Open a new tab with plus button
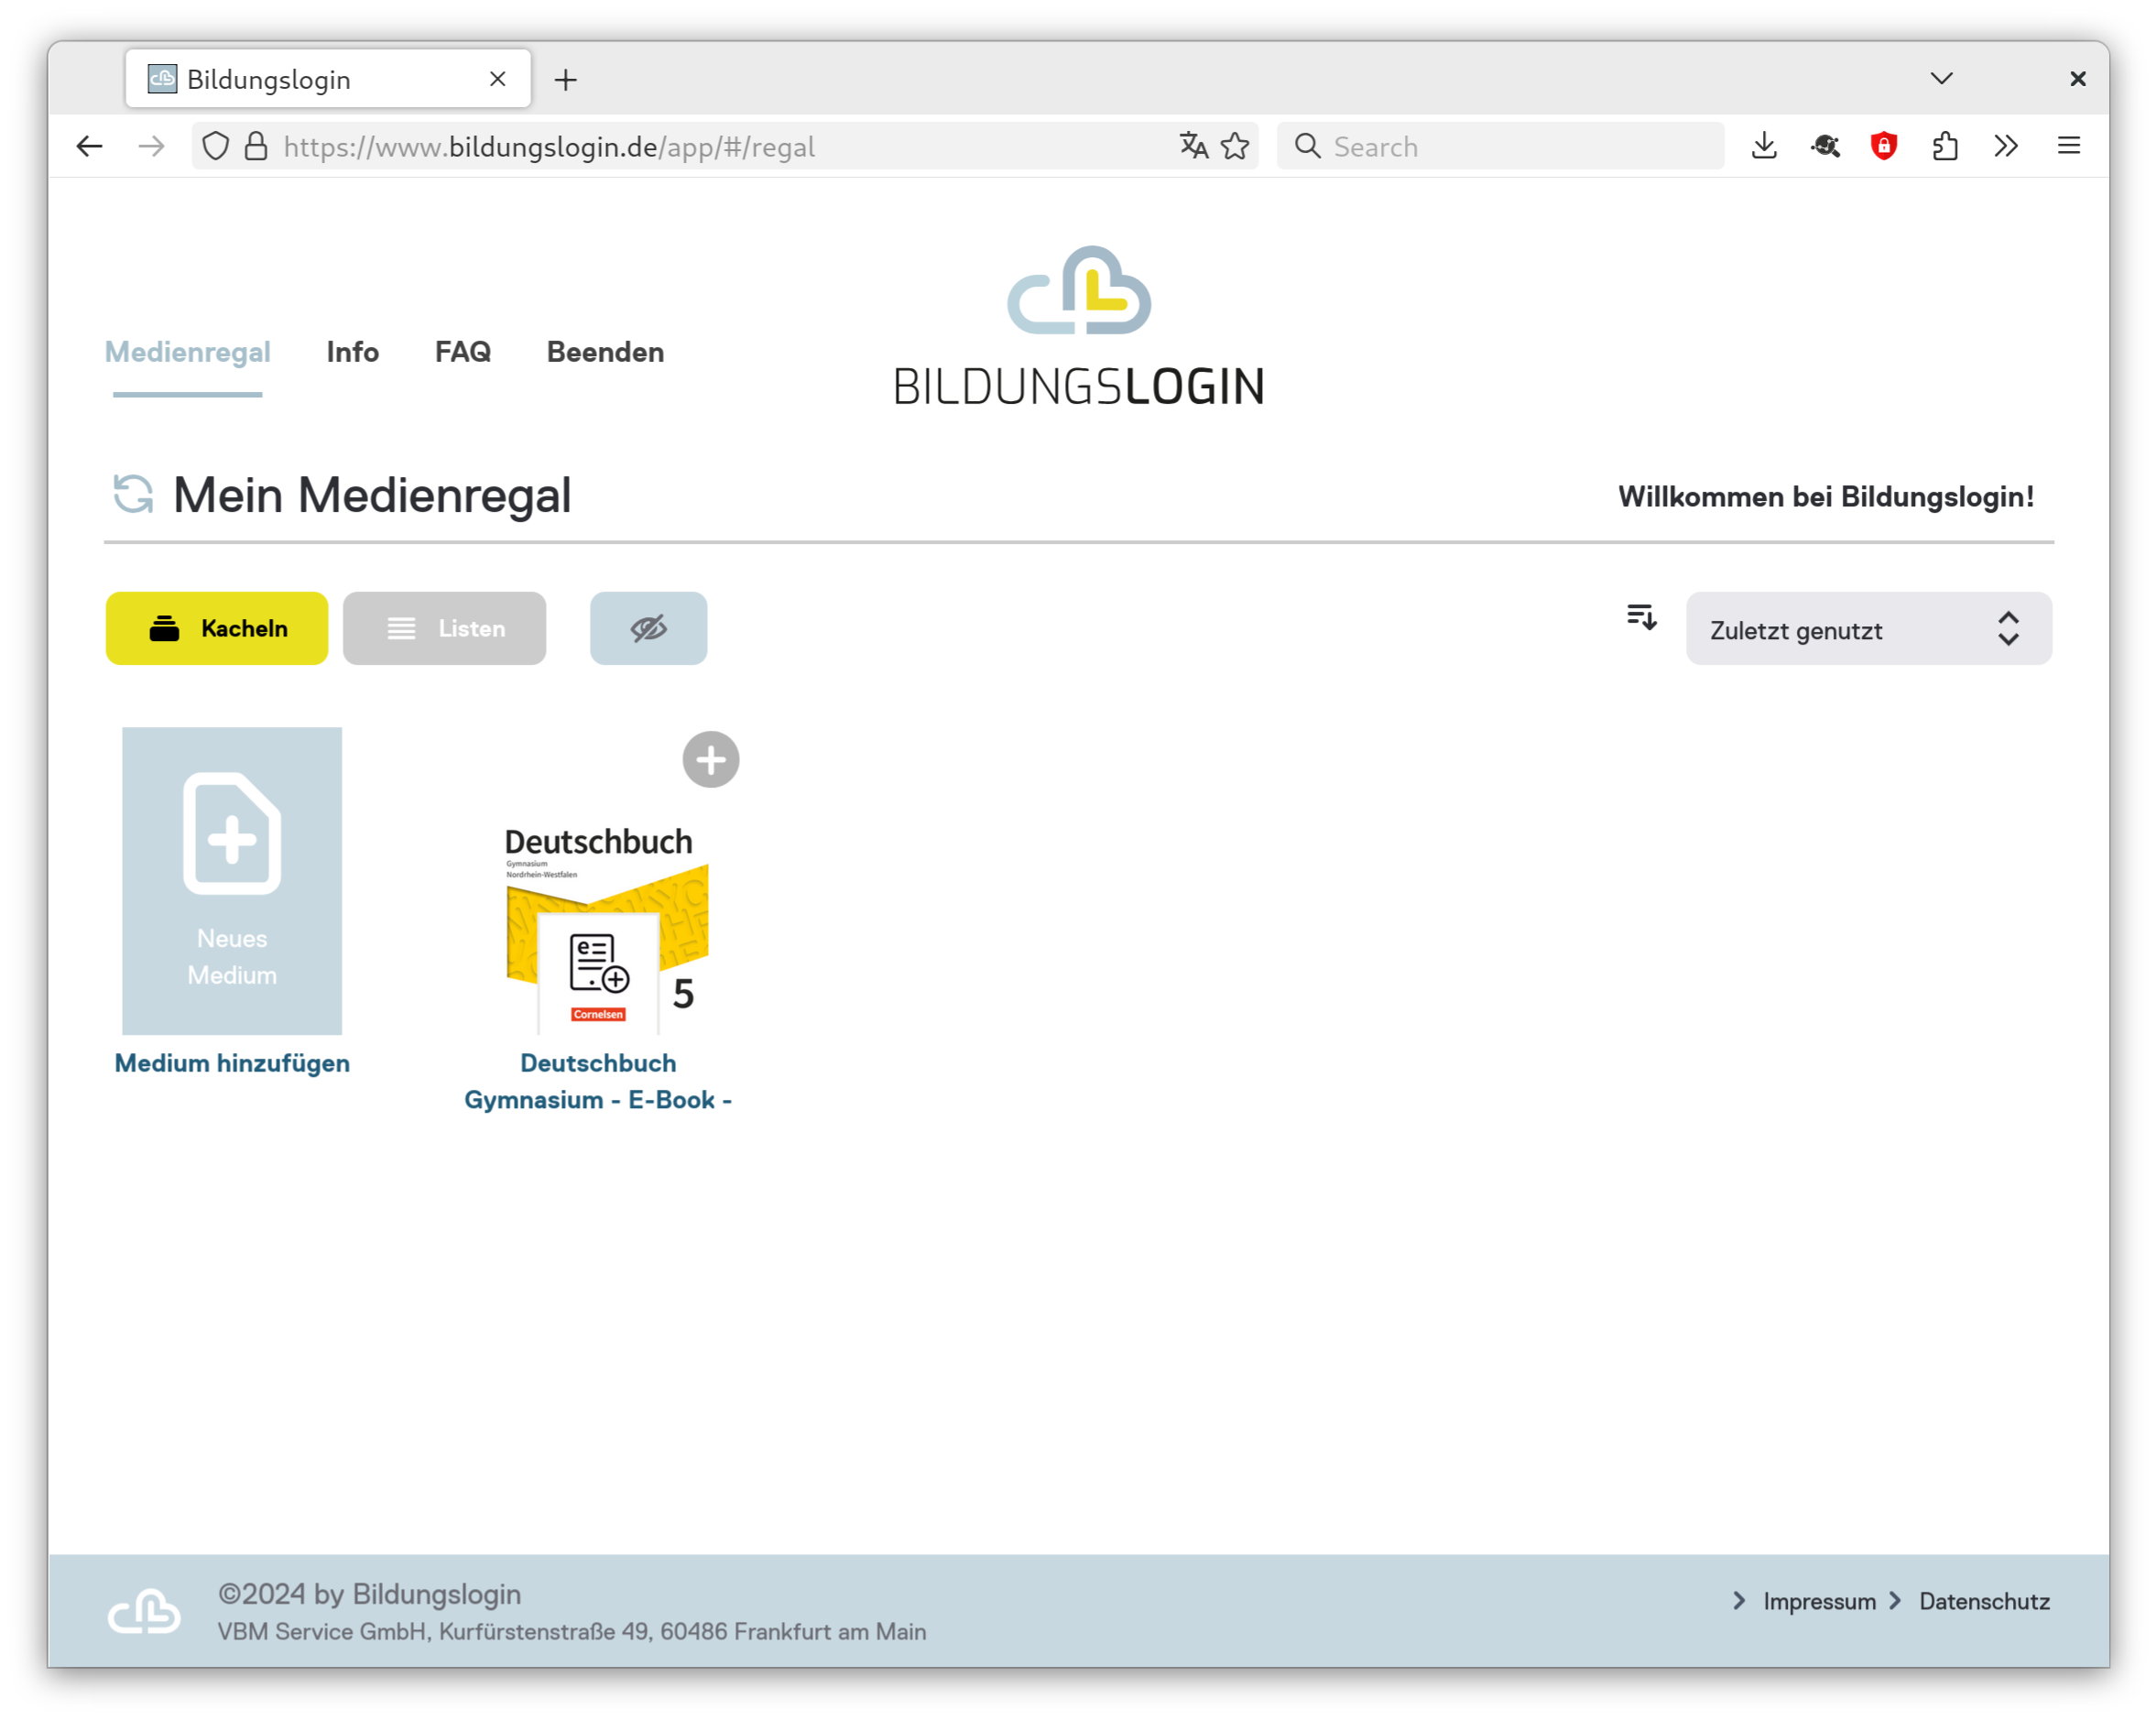2156x1720 pixels. coord(566,79)
